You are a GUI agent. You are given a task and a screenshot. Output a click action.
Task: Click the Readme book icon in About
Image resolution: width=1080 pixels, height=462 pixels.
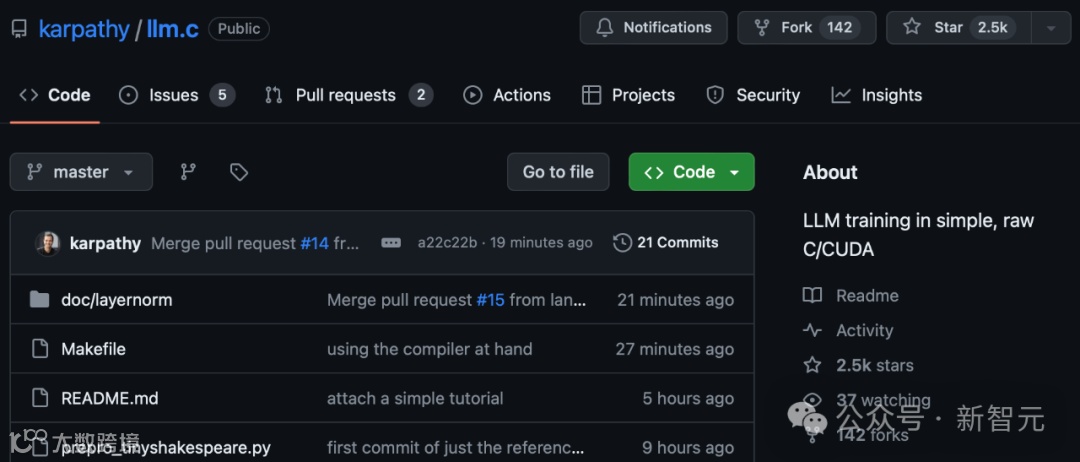(x=812, y=296)
